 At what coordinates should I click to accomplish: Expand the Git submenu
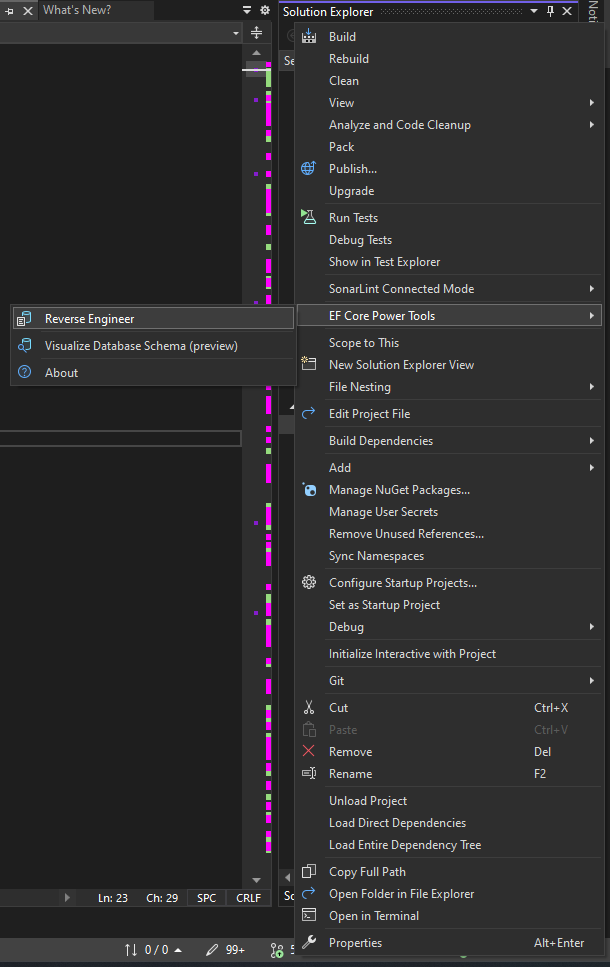coord(592,681)
